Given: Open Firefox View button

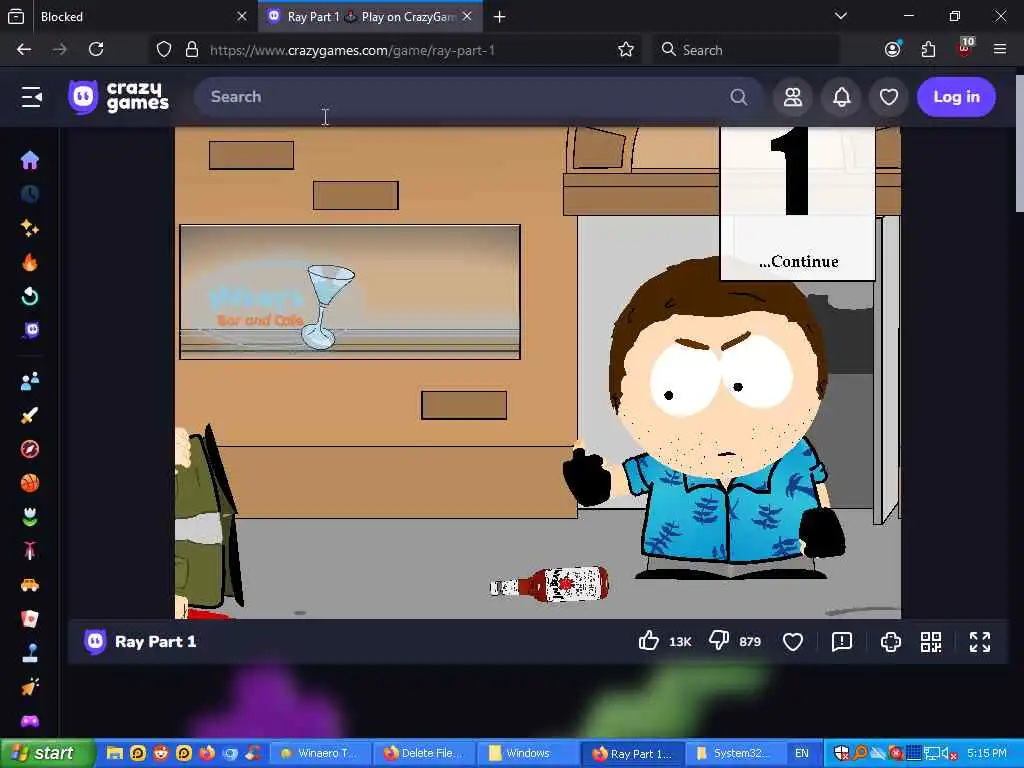Looking at the screenshot, I should [16, 16].
